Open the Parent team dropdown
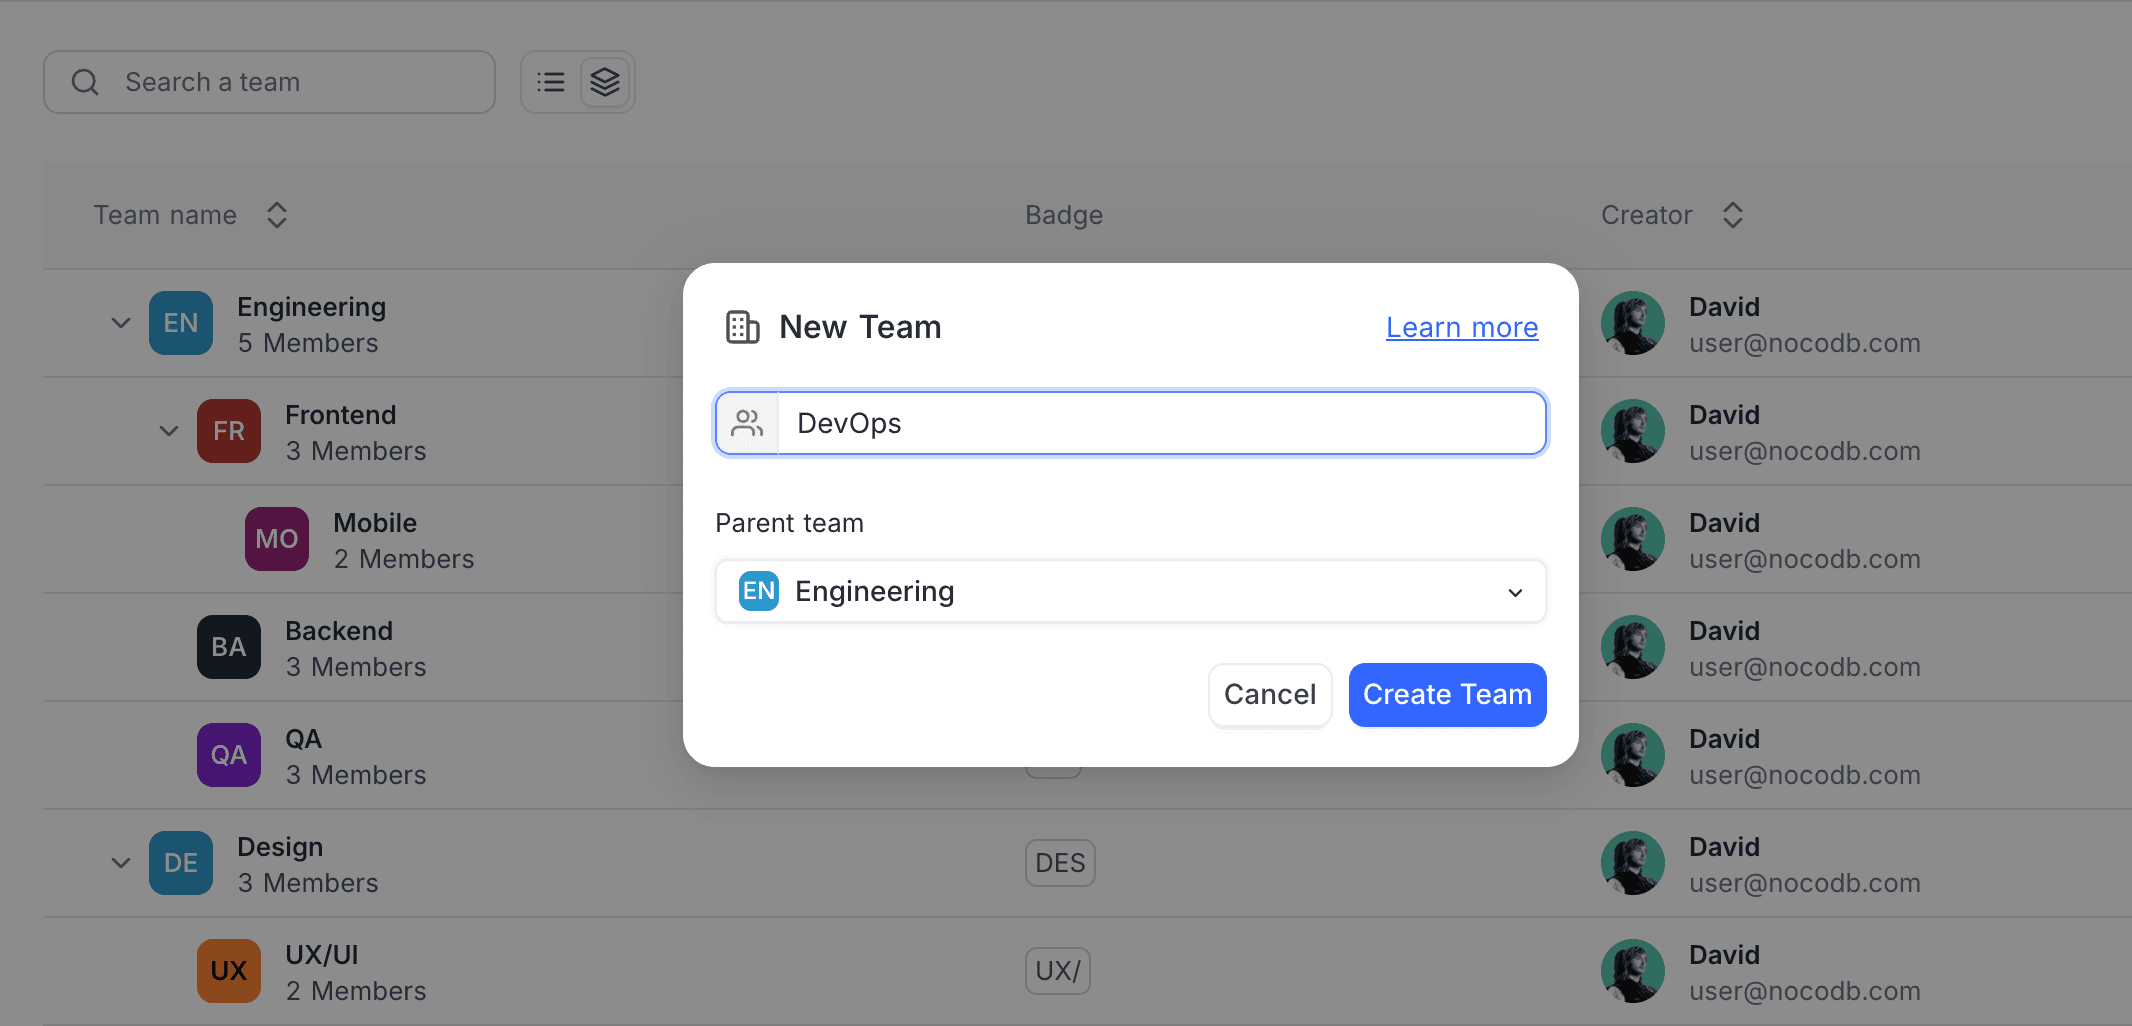This screenshot has width=2132, height=1026. pos(1130,591)
